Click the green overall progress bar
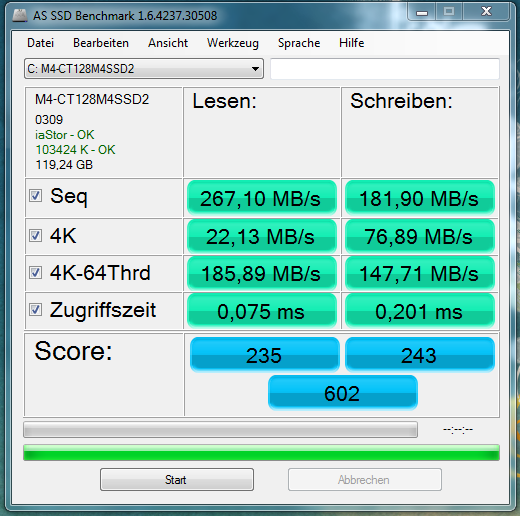Viewport: 520px width, 516px height. click(261, 453)
